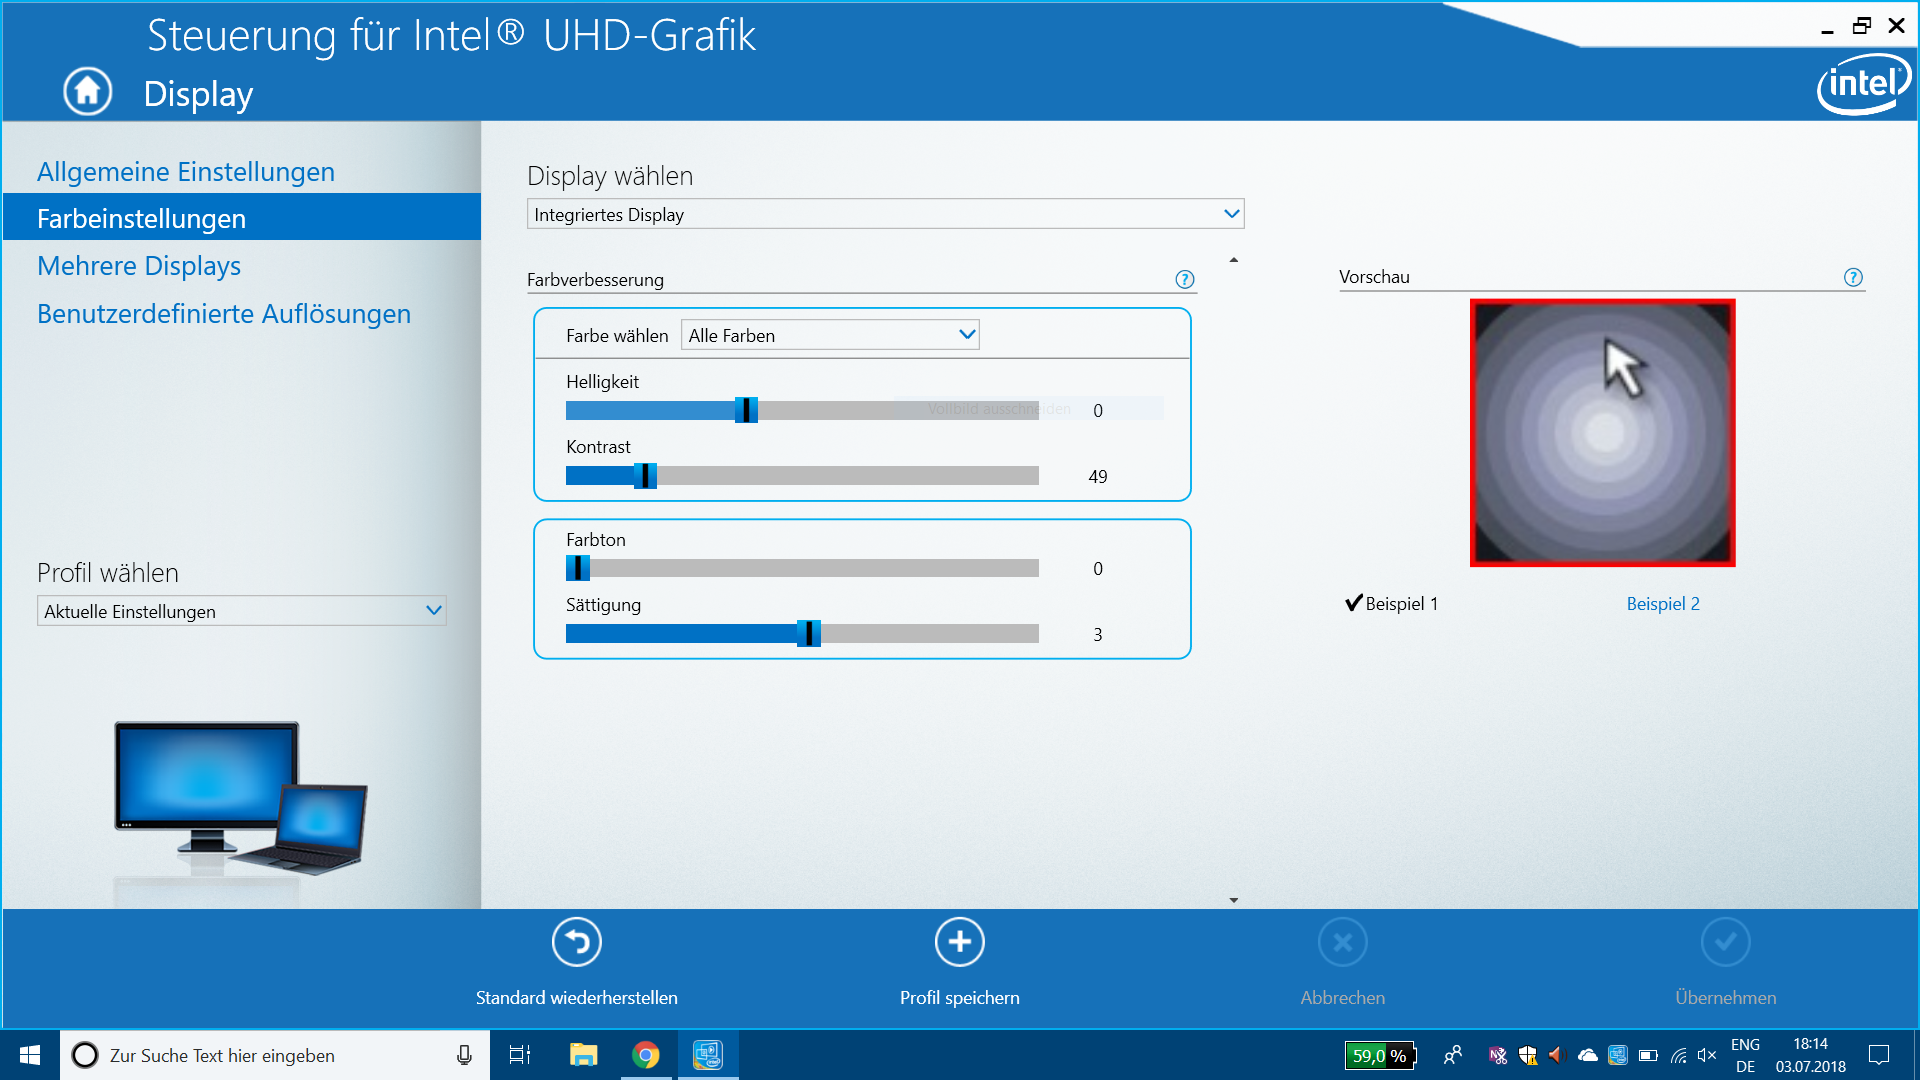This screenshot has width=1920, height=1080.
Task: Click the Abbrechen cancel icon
Action: click(x=1343, y=942)
